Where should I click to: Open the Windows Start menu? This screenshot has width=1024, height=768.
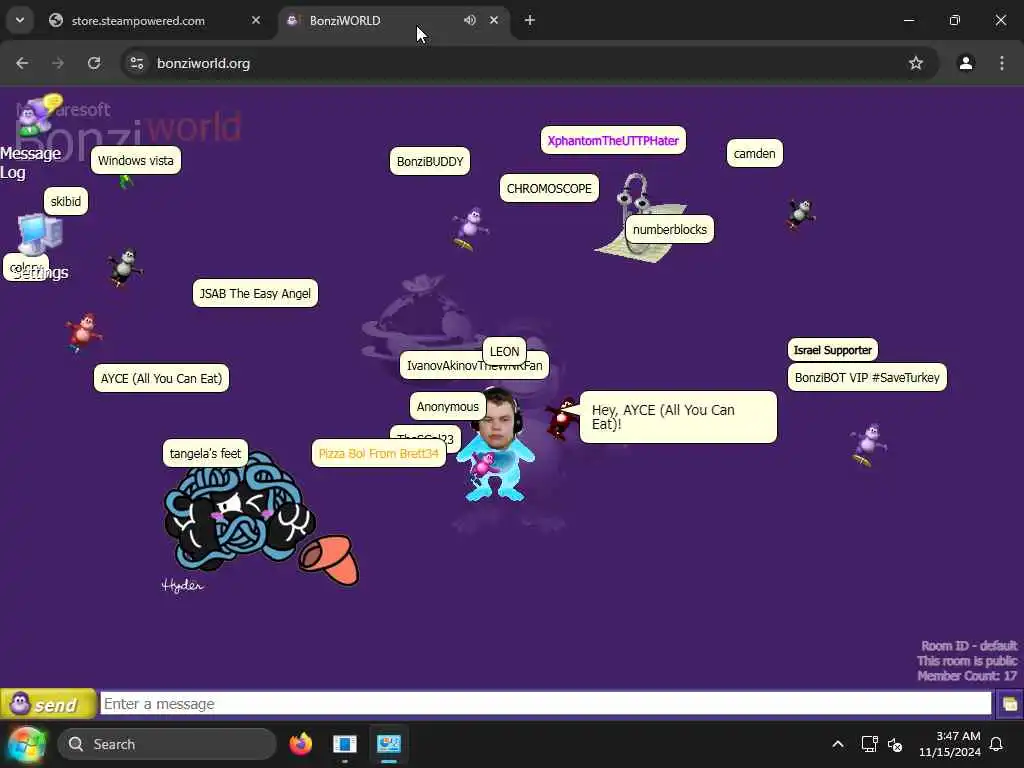coord(27,744)
